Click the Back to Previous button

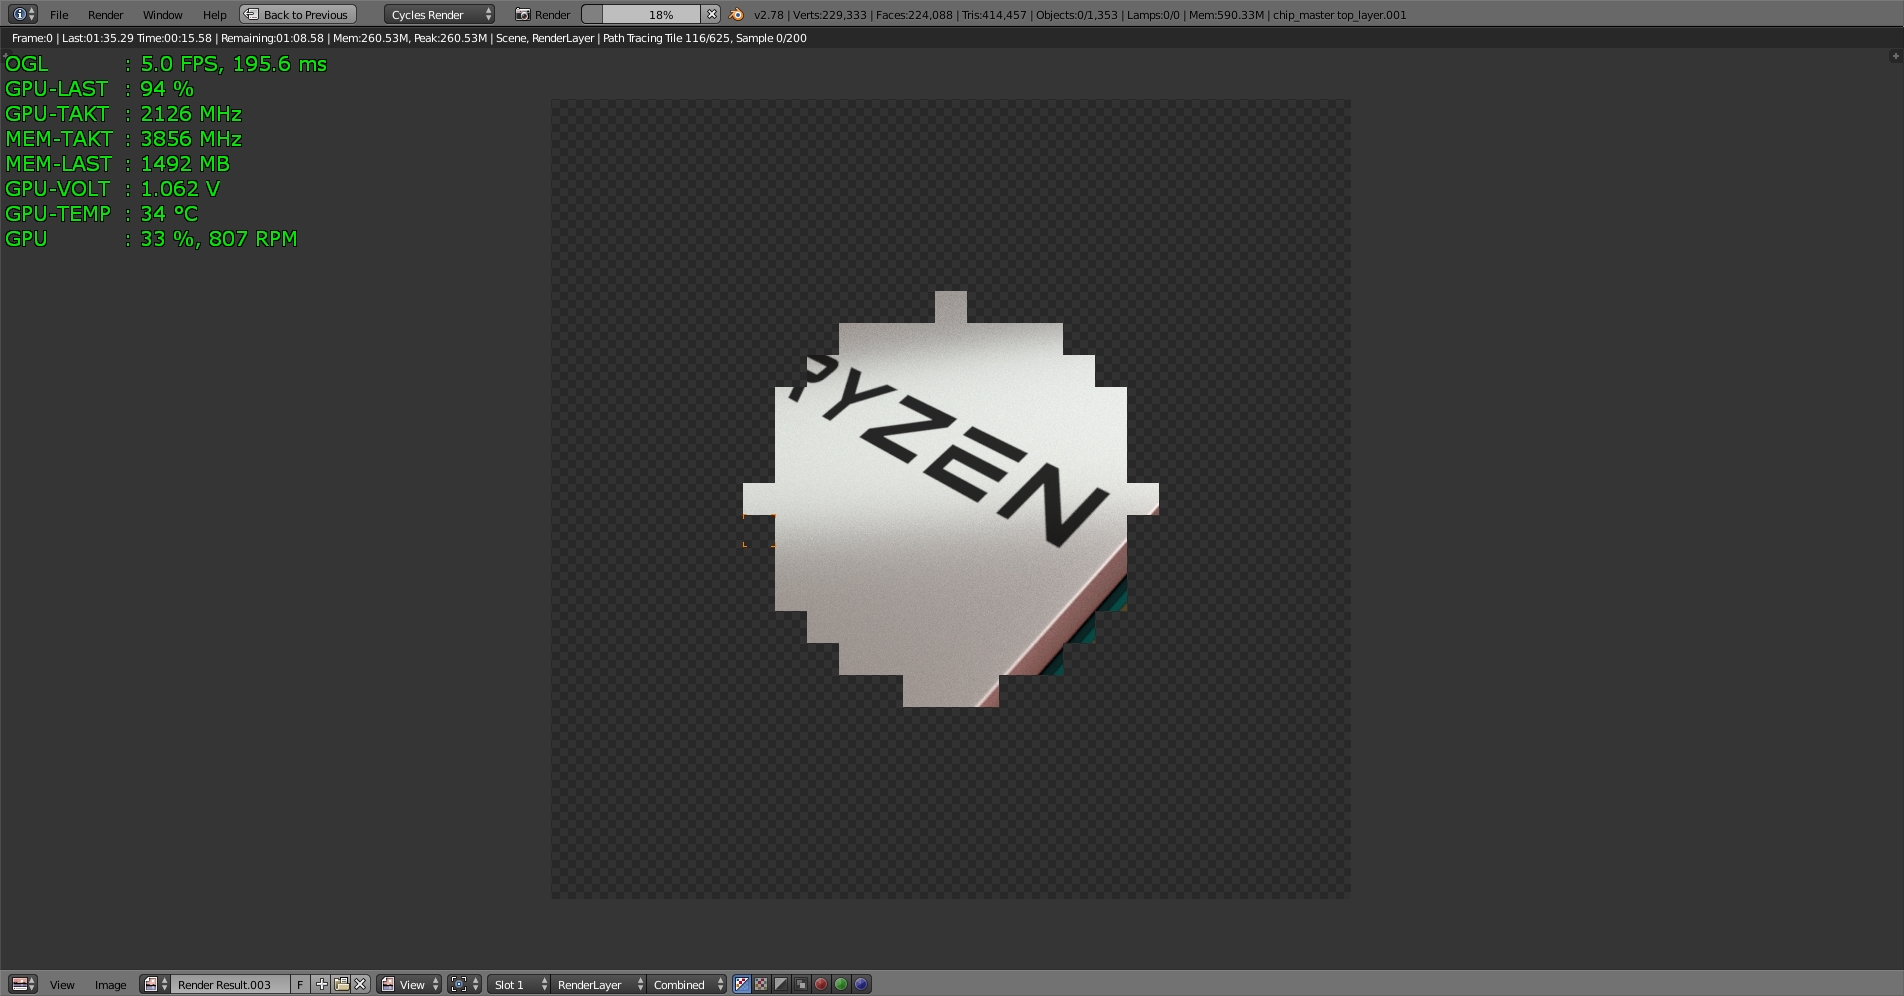click(298, 15)
